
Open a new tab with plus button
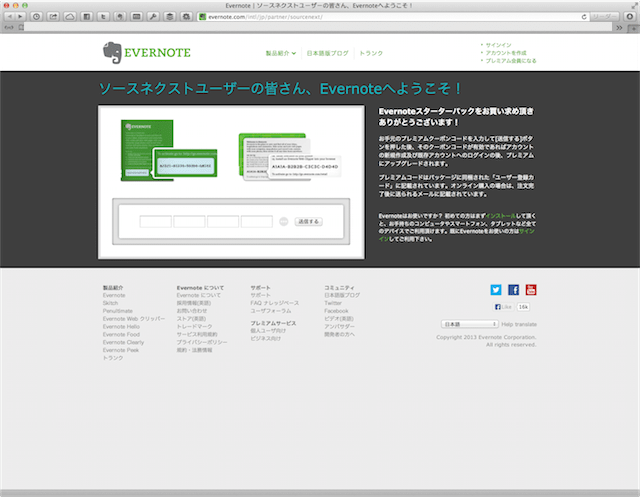click(634, 27)
